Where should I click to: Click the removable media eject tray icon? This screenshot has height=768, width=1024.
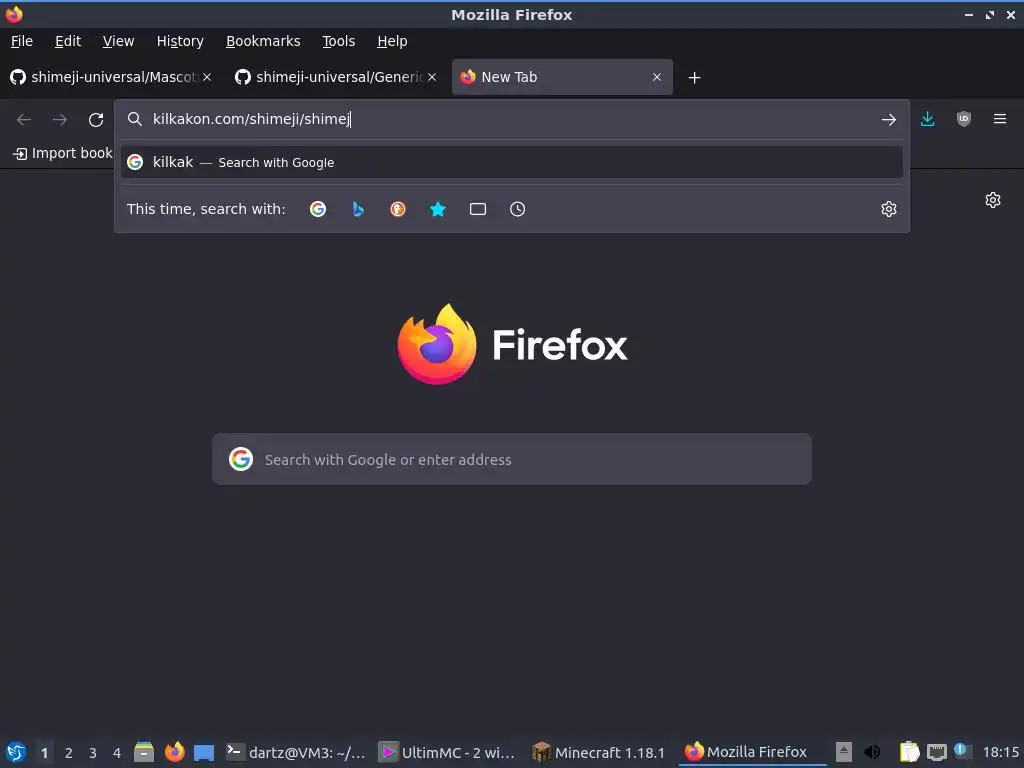(x=844, y=752)
